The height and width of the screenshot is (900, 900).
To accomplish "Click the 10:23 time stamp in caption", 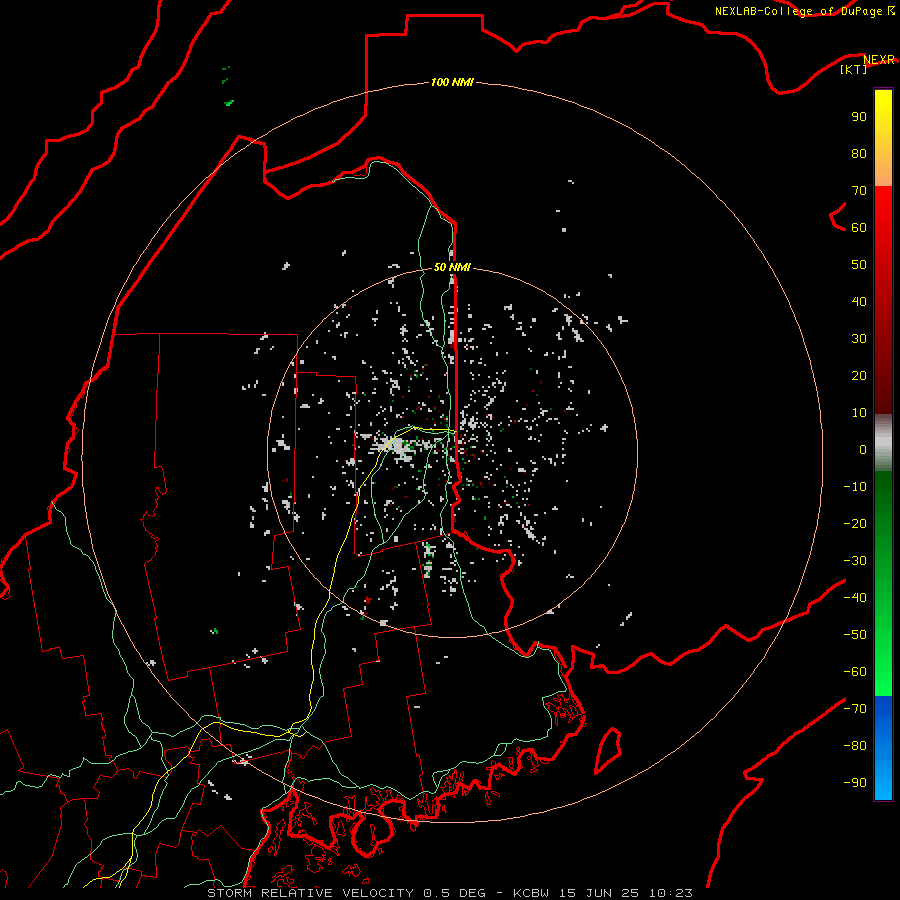I will [x=671, y=893].
